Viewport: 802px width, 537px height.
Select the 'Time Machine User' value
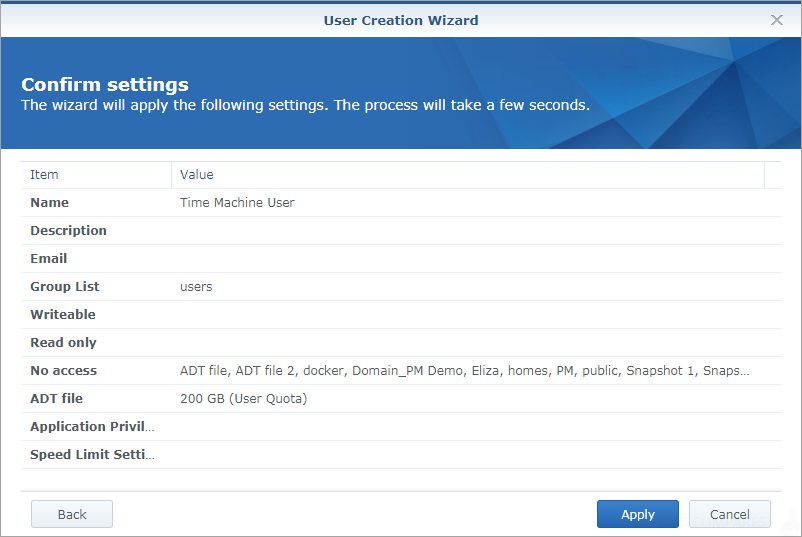click(x=237, y=203)
